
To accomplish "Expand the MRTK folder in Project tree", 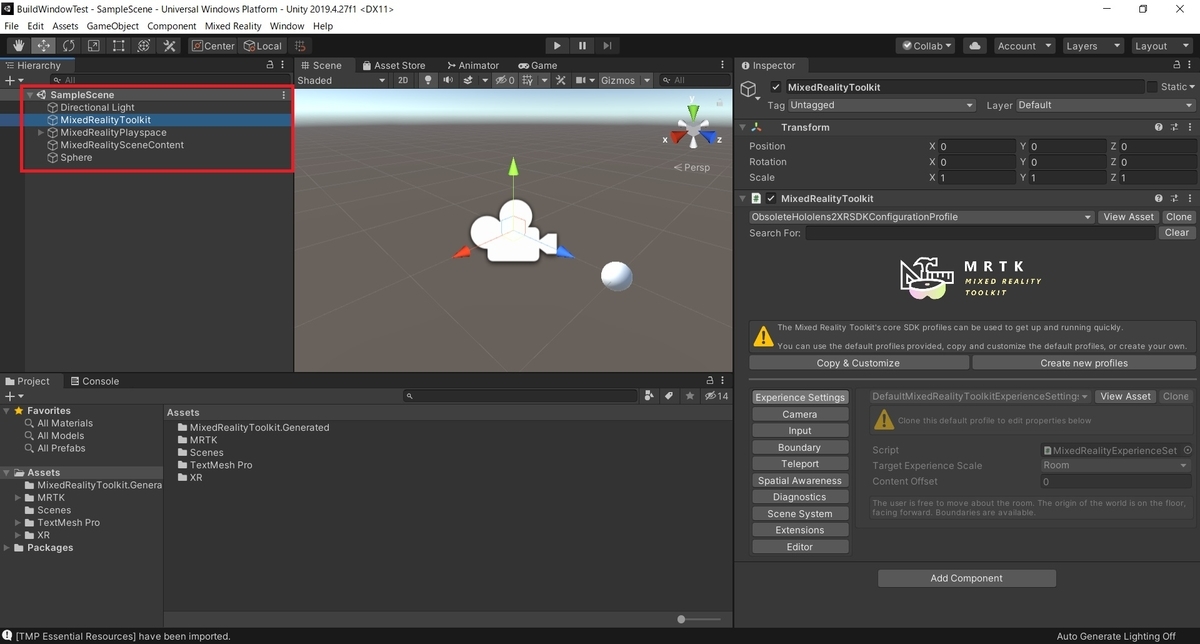I will click(x=18, y=497).
